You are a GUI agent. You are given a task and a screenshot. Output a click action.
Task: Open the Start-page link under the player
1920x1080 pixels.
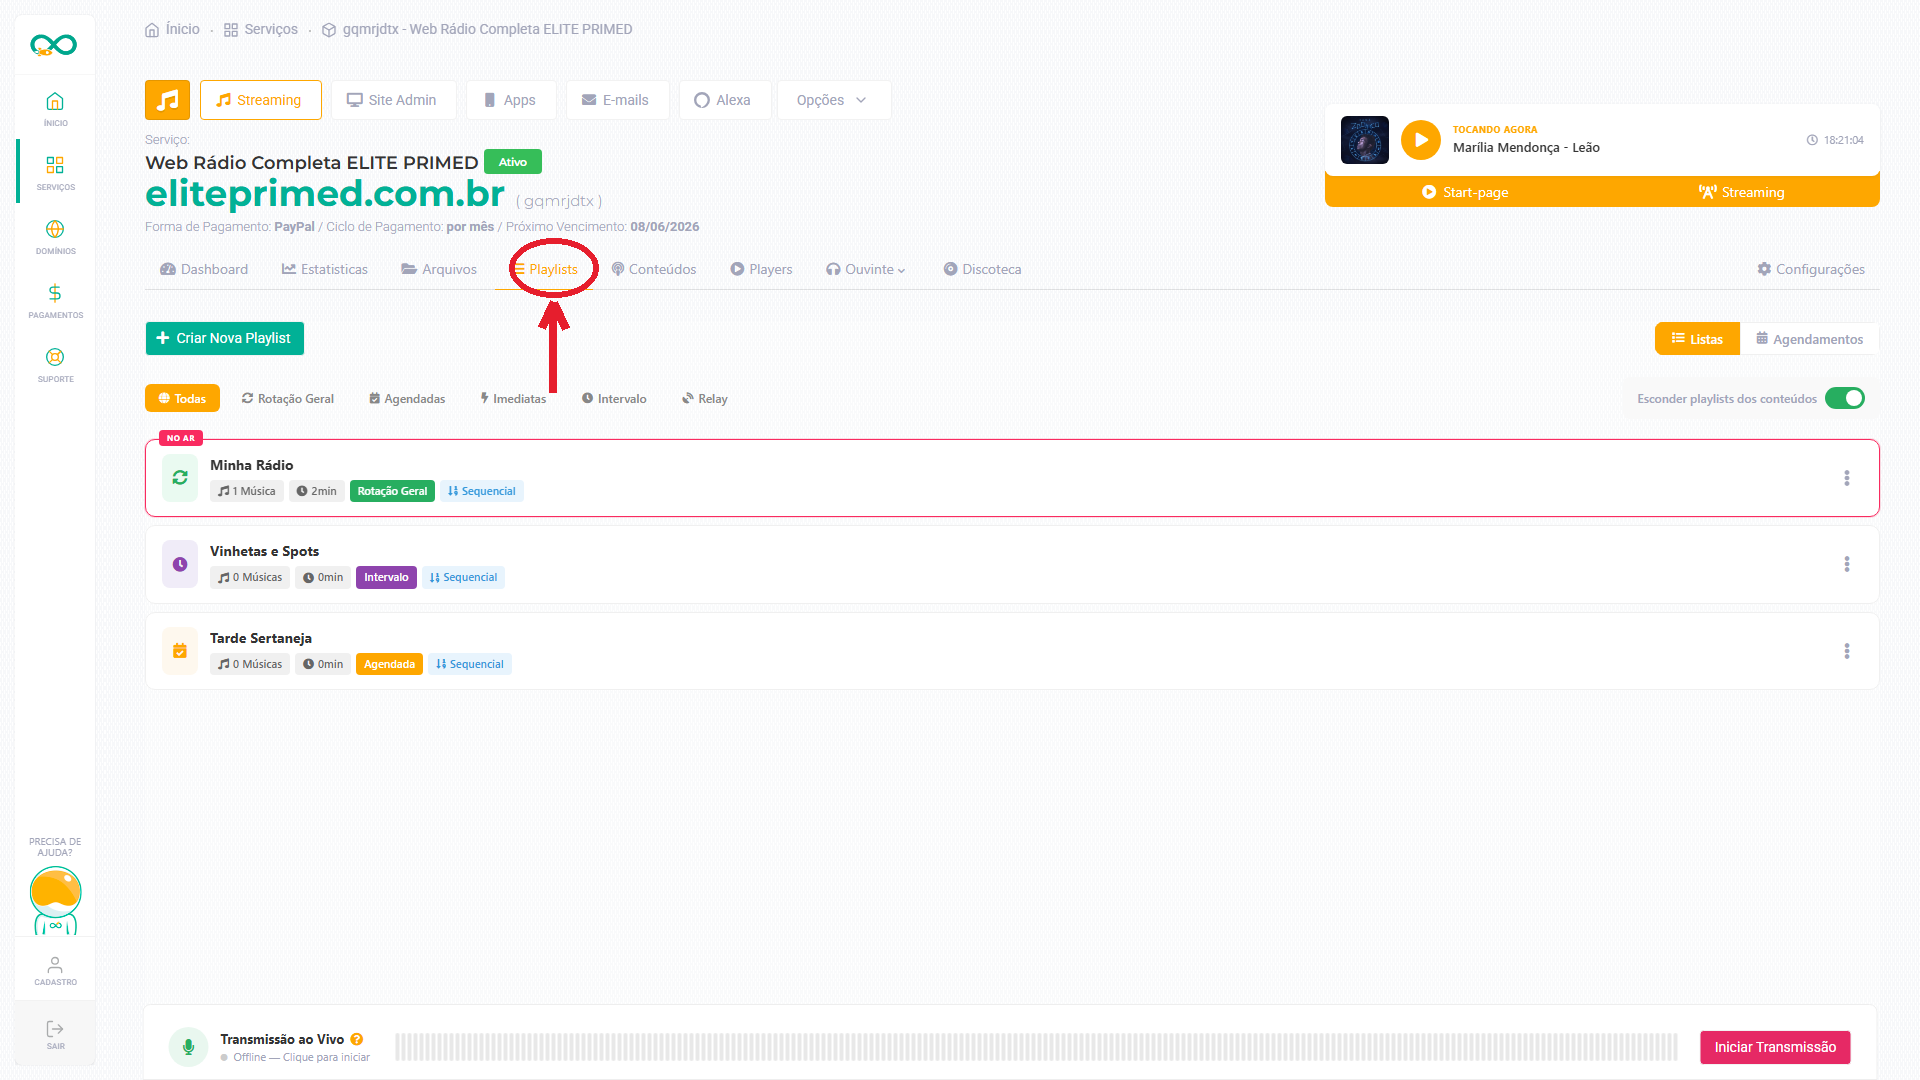[x=1465, y=192]
